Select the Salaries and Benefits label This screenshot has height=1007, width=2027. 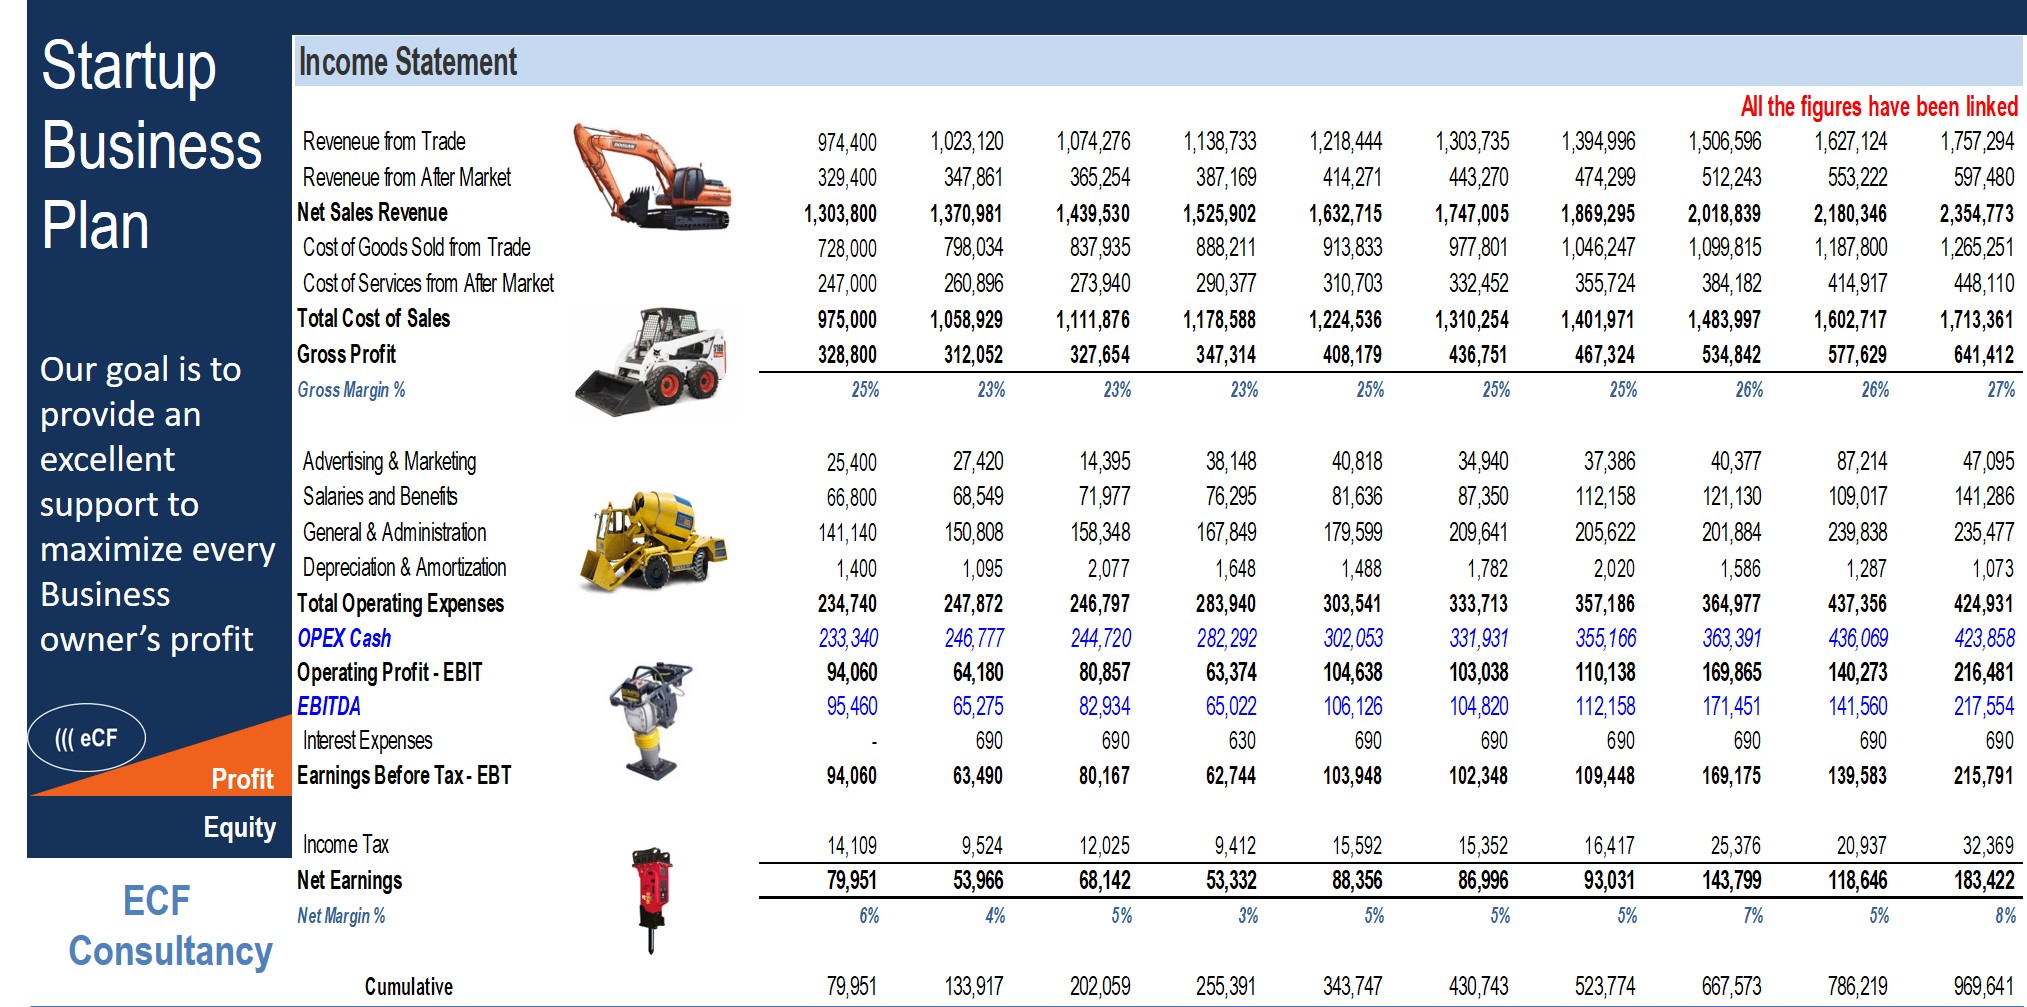(380, 496)
